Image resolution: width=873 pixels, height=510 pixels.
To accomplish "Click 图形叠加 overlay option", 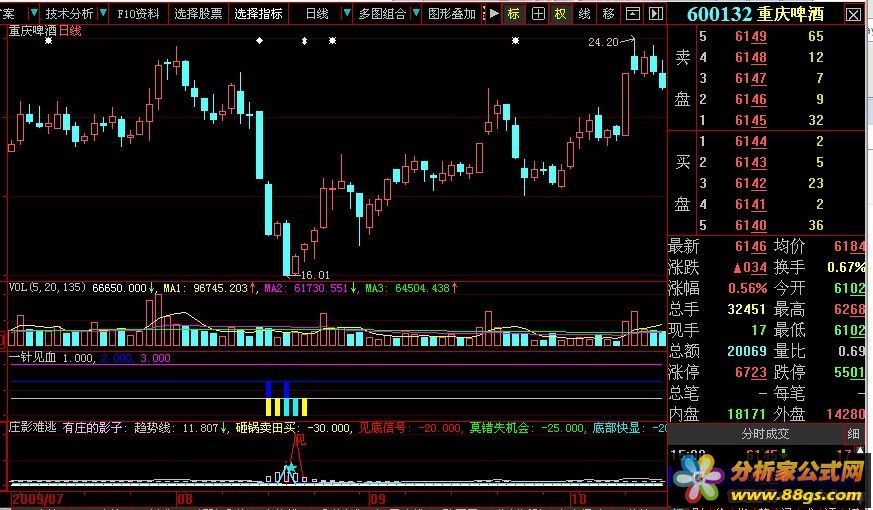I will [x=452, y=13].
